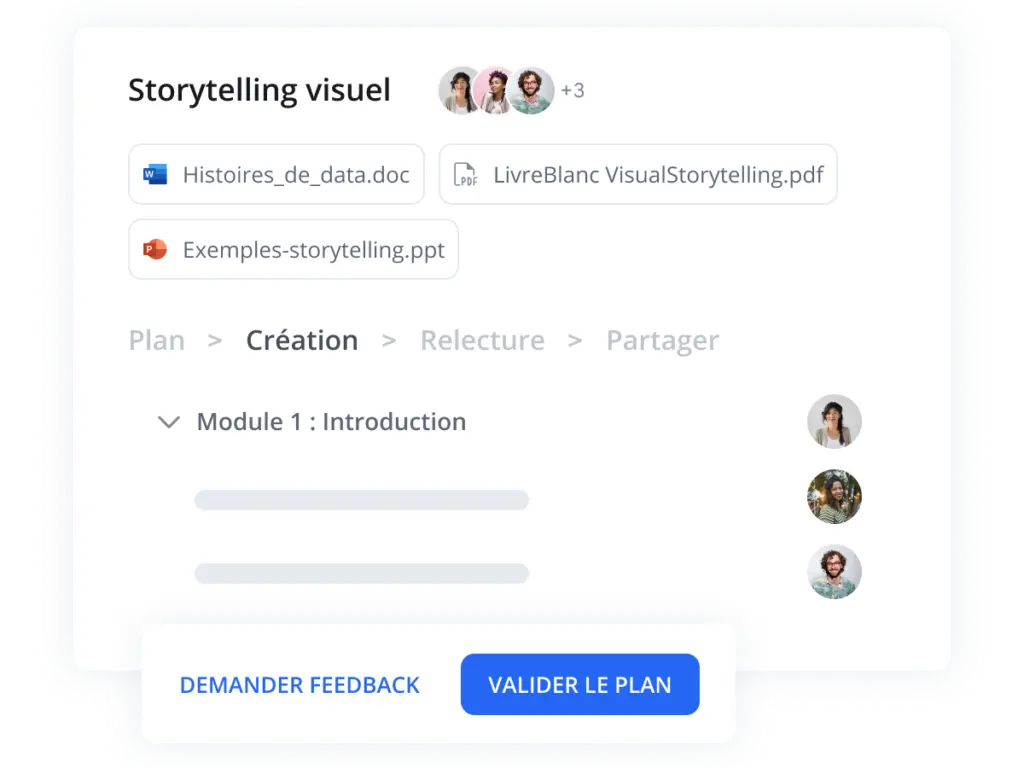The height and width of the screenshot is (768, 1024).
Task: Open the LivreBlanc VisualStorytelling.pdf file name
Action: click(658, 175)
